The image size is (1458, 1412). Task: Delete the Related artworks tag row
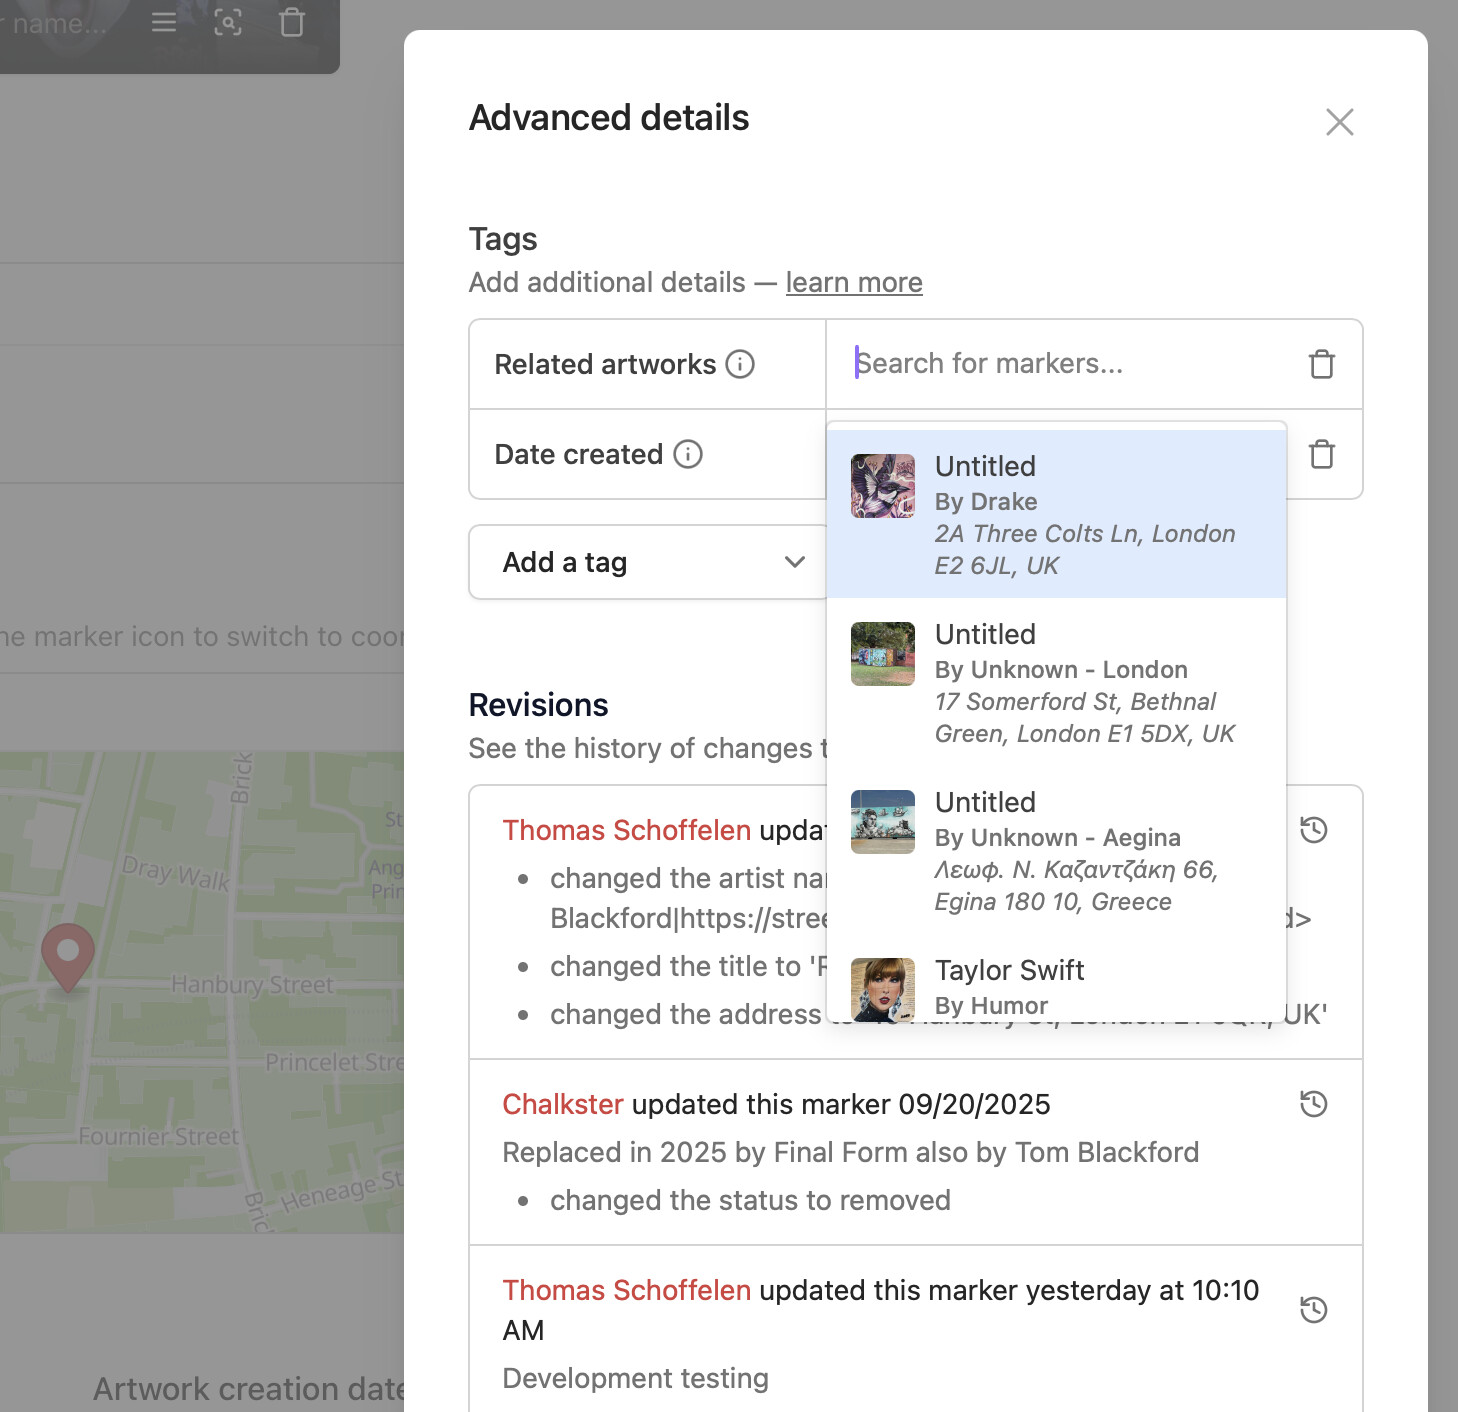[x=1321, y=364]
